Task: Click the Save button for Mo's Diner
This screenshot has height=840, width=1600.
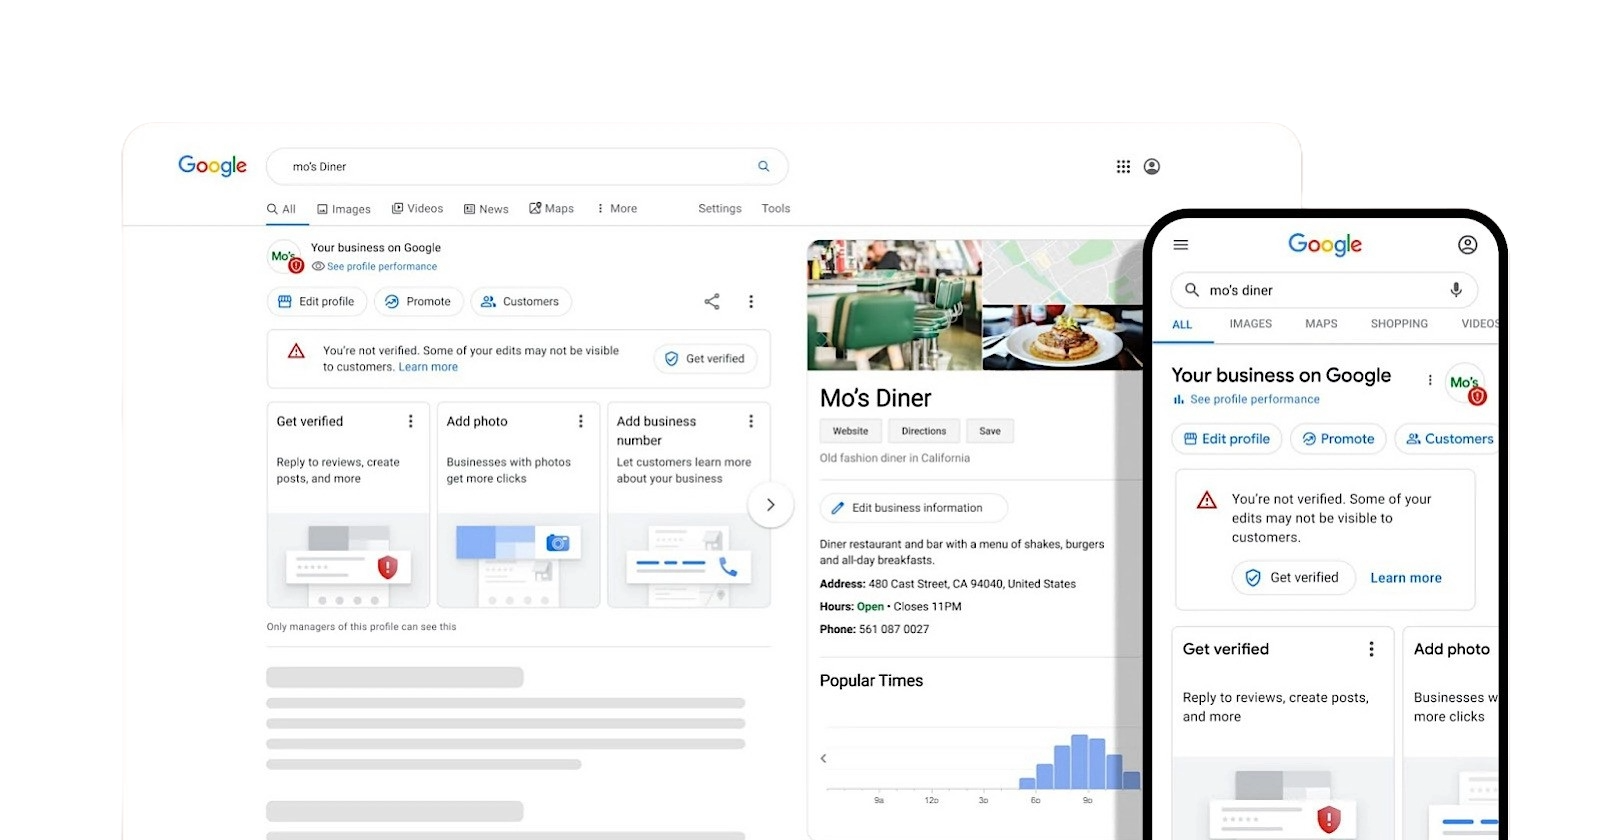Action: [990, 431]
